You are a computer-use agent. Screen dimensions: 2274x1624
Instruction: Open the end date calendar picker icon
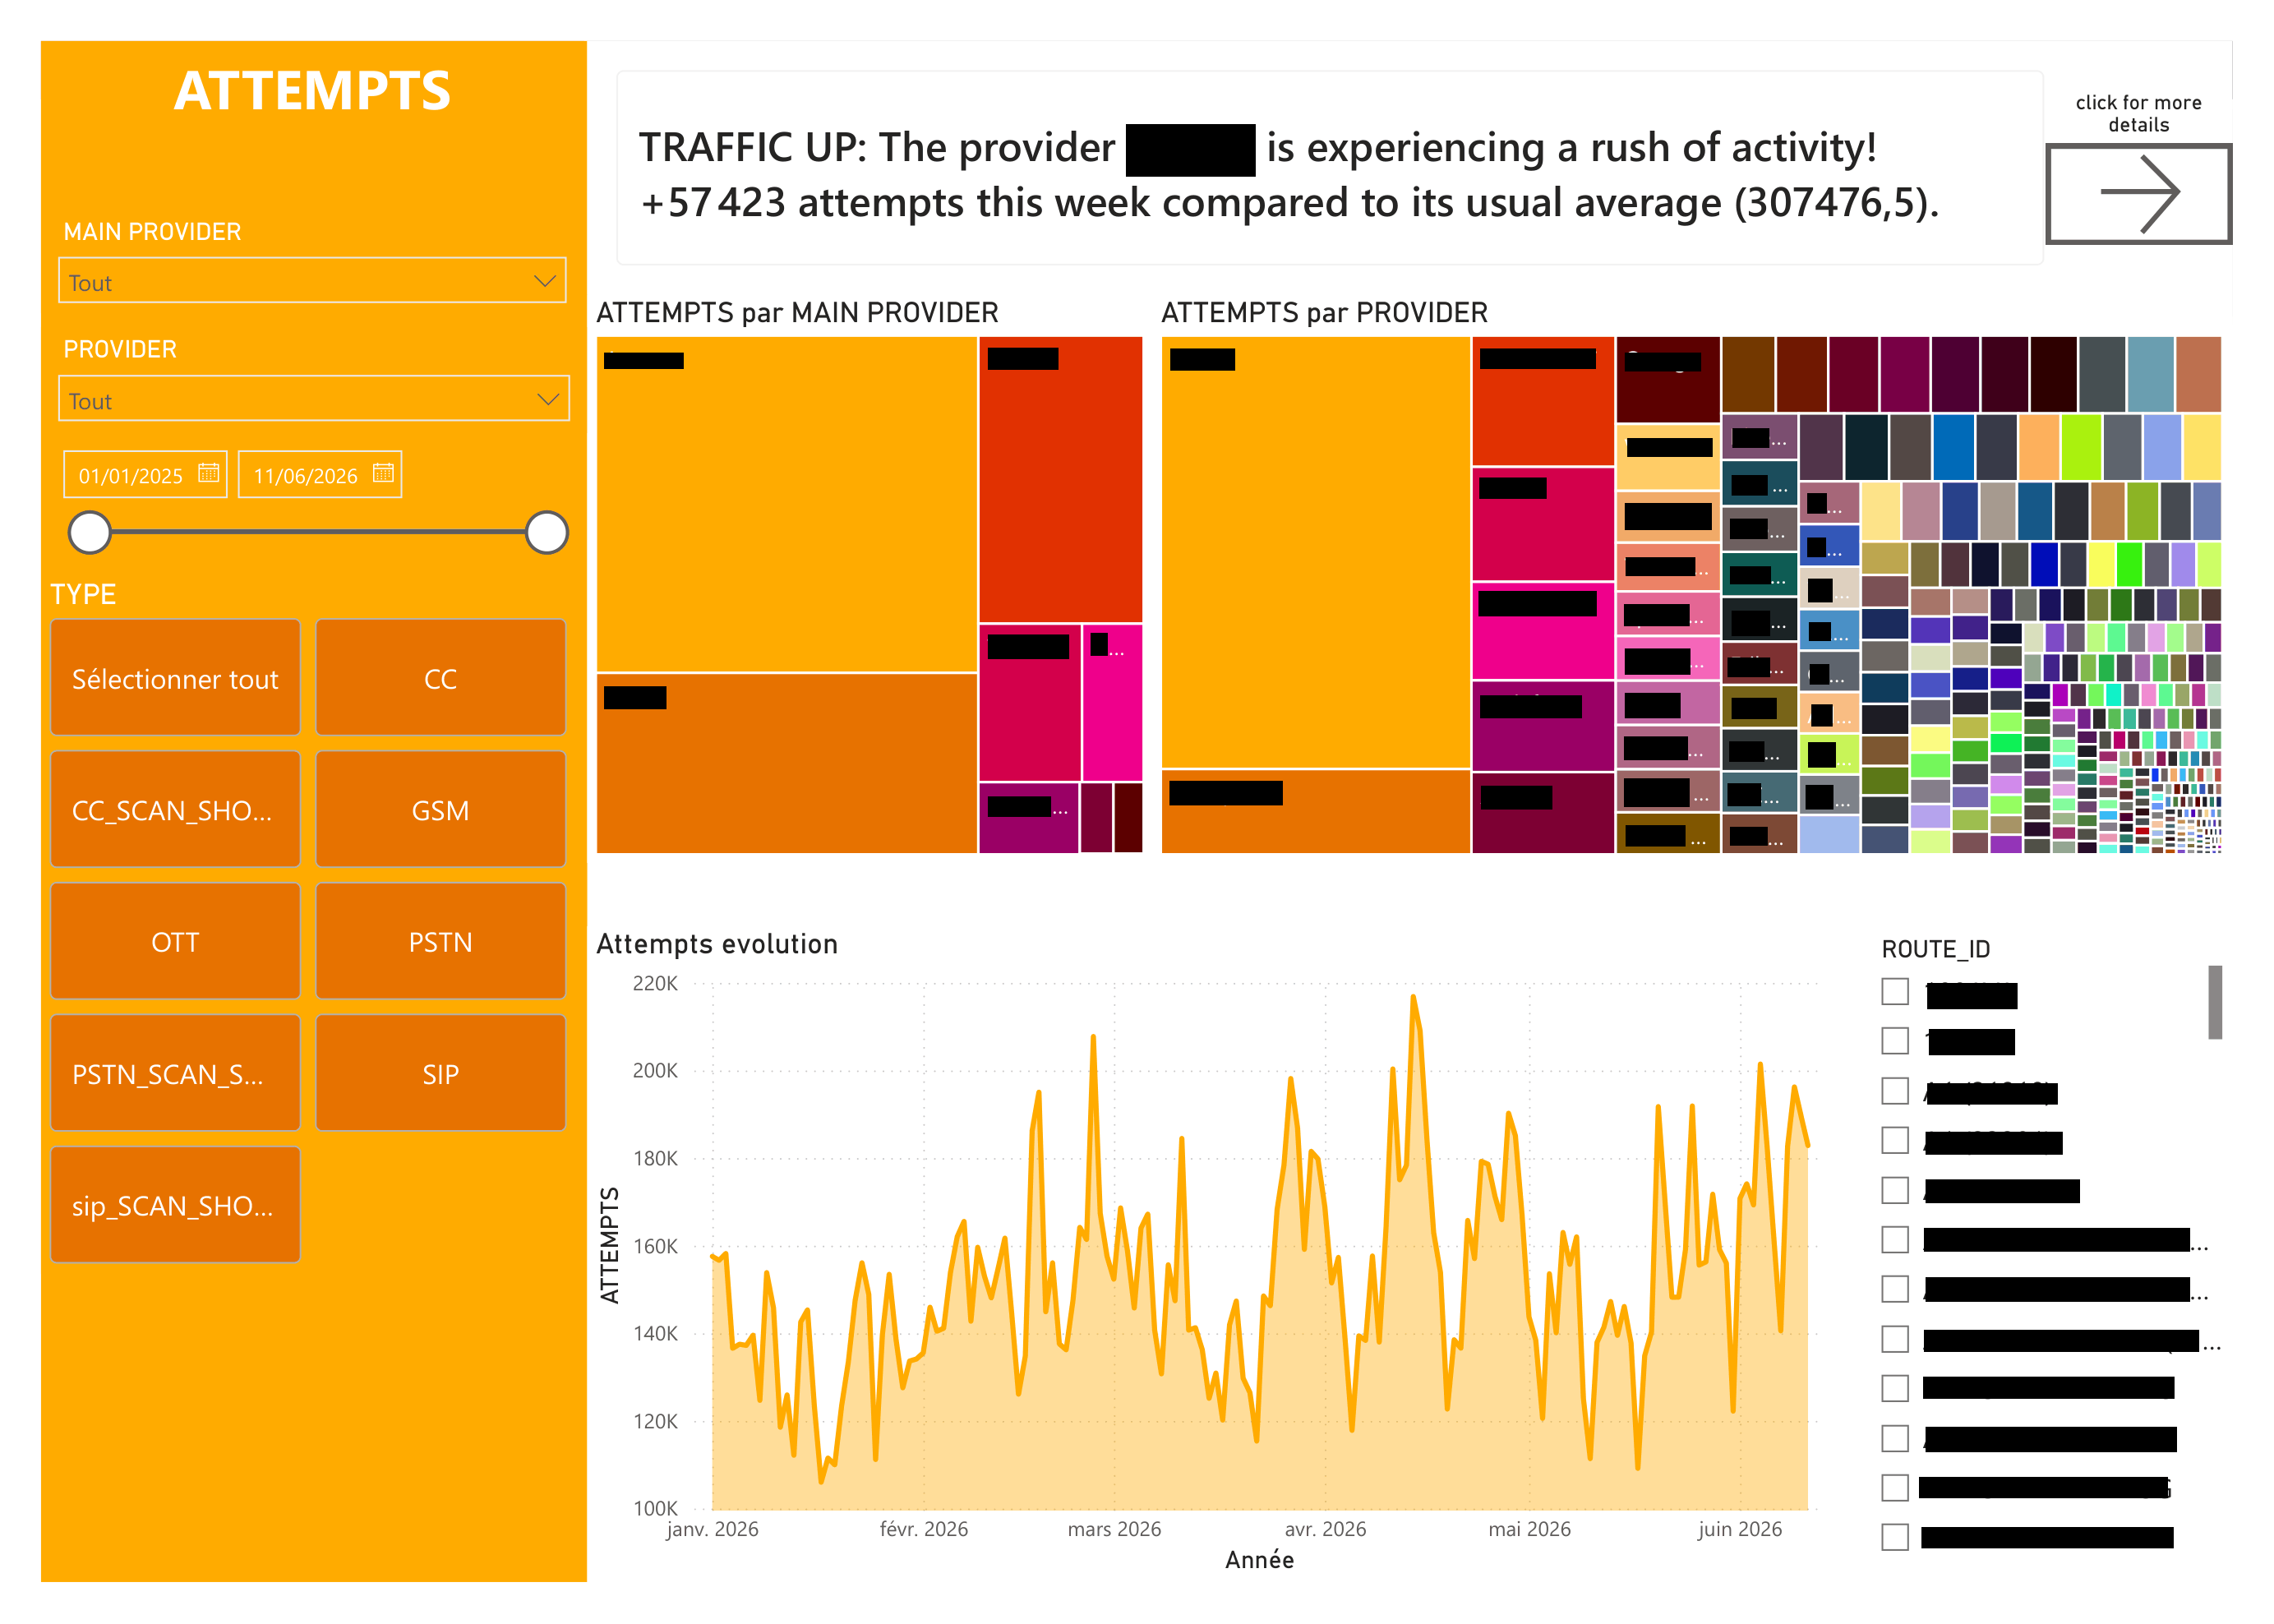(x=383, y=473)
